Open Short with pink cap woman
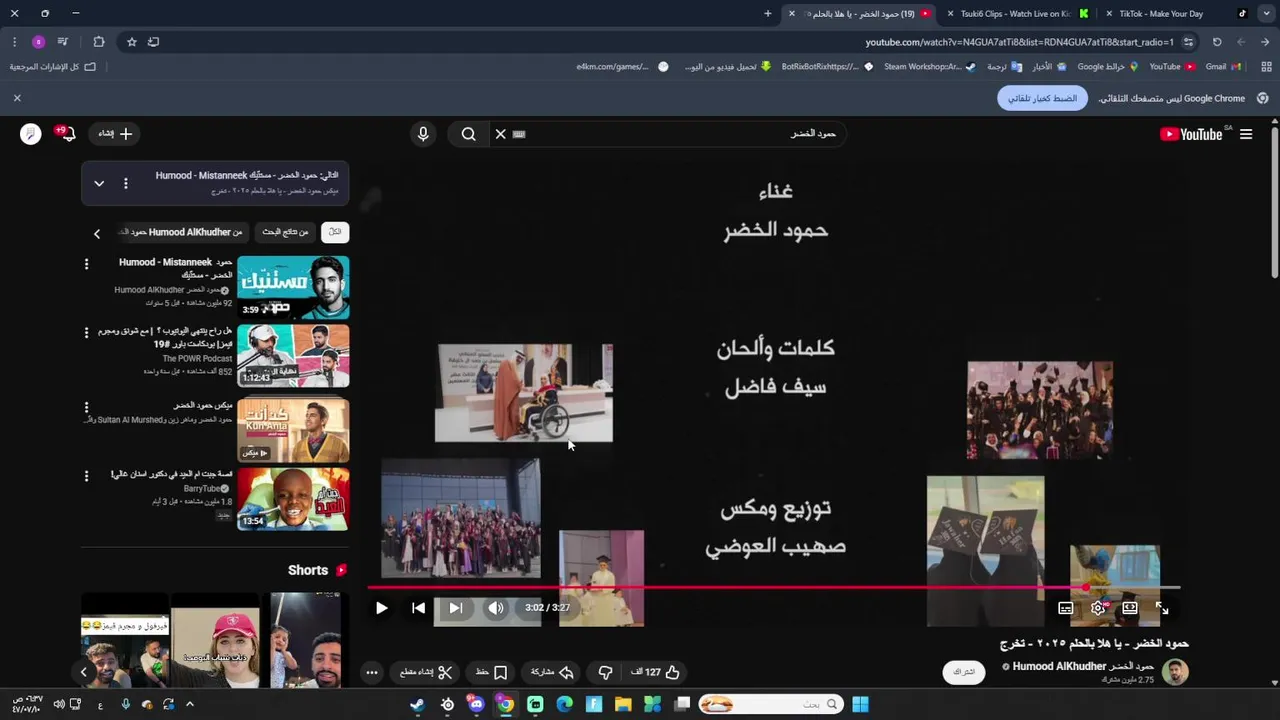This screenshot has height=720, width=1280. point(214,640)
